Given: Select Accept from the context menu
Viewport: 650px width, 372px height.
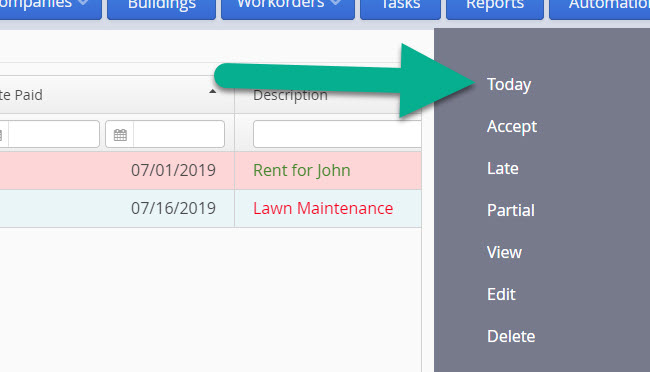Looking at the screenshot, I should [512, 126].
